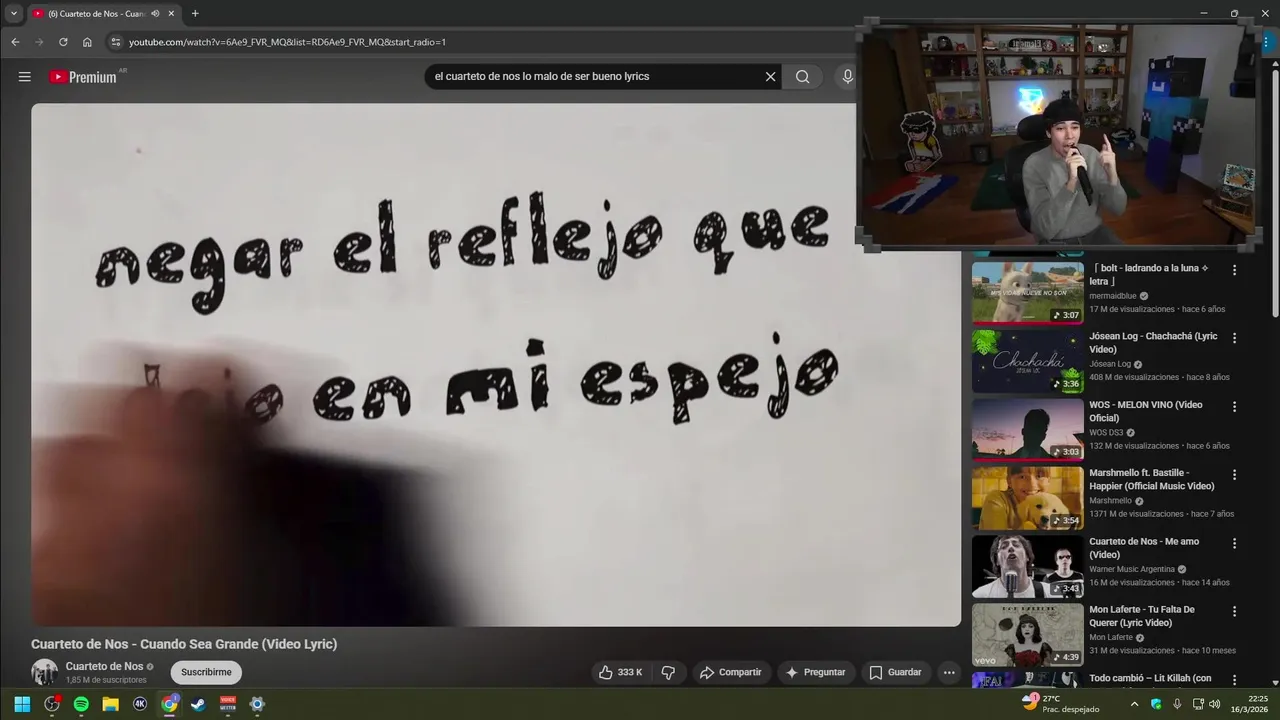Mute the Cuarteto de Nos tab audio

click(155, 13)
